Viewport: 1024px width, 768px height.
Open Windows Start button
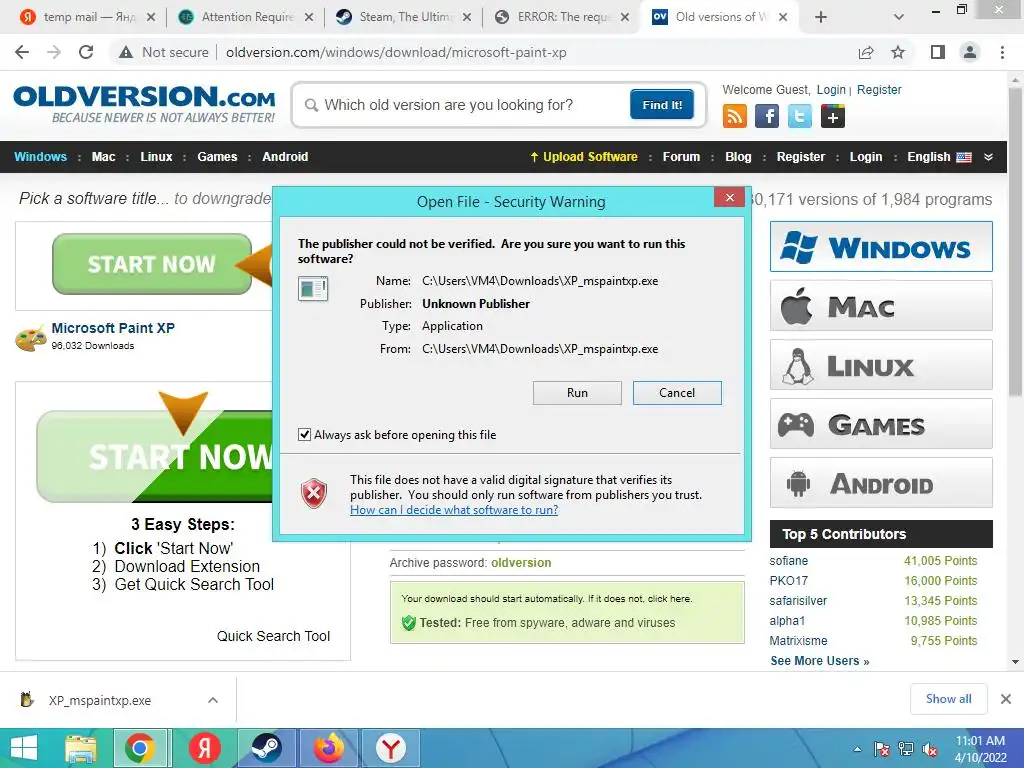point(24,748)
